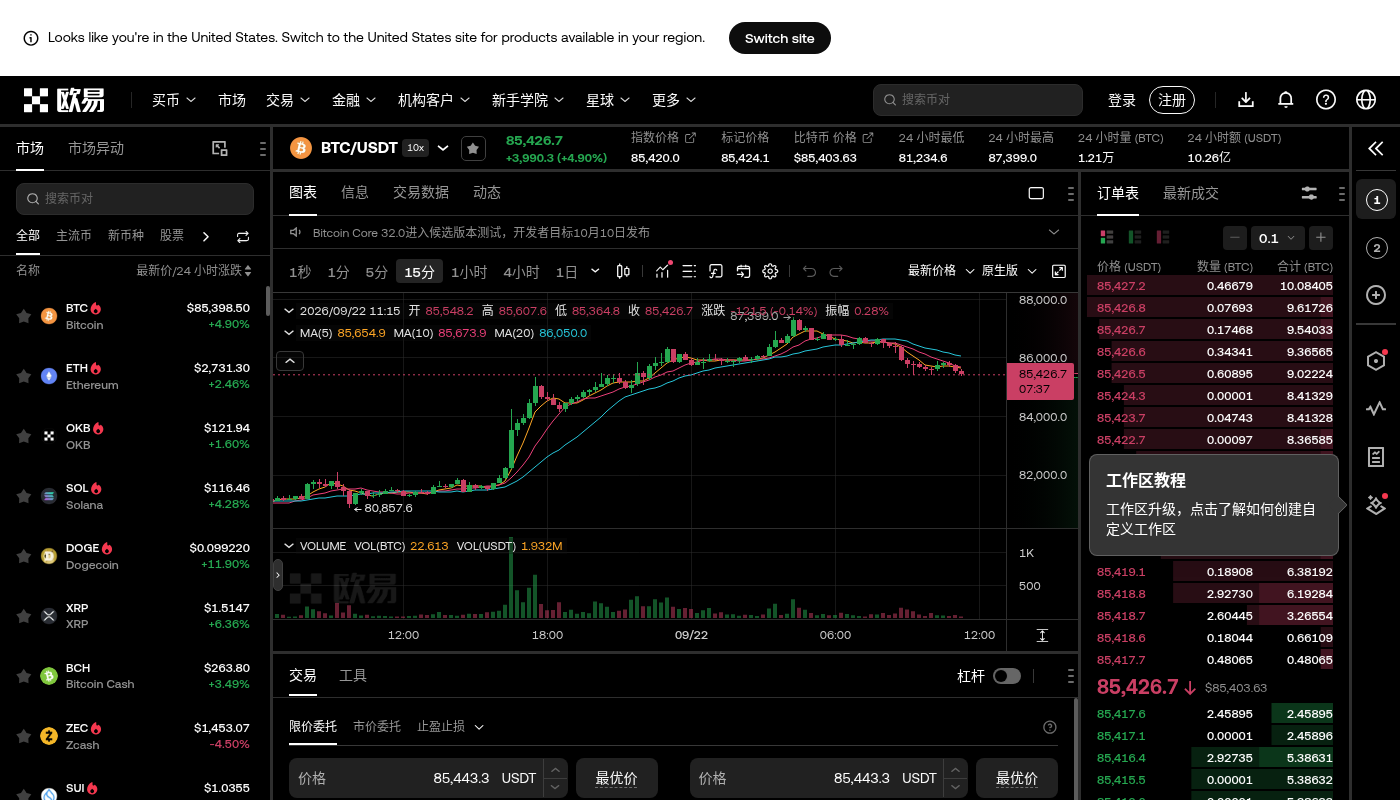Switch to the 信息 tab
This screenshot has width=1400, height=800.
coord(355,193)
